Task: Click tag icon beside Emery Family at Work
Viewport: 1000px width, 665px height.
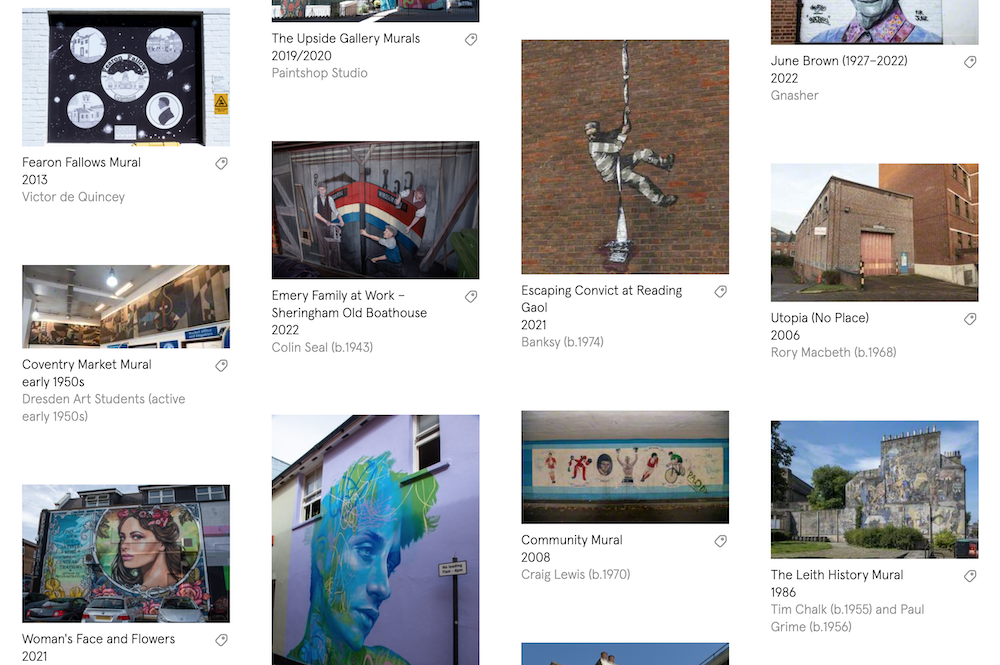Action: click(x=471, y=296)
